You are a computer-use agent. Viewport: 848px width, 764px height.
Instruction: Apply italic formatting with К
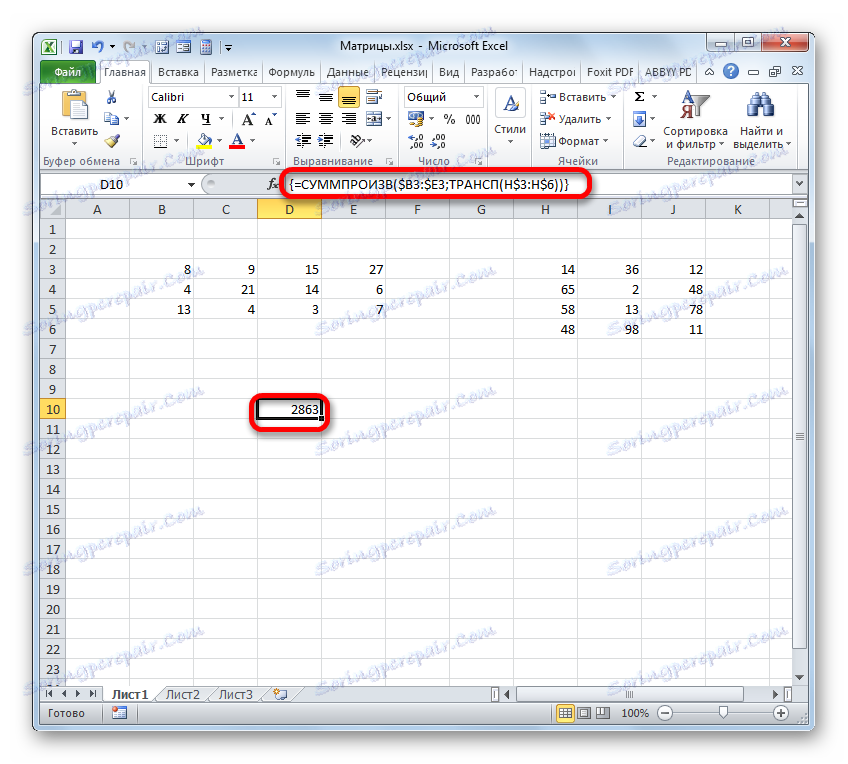coord(183,119)
